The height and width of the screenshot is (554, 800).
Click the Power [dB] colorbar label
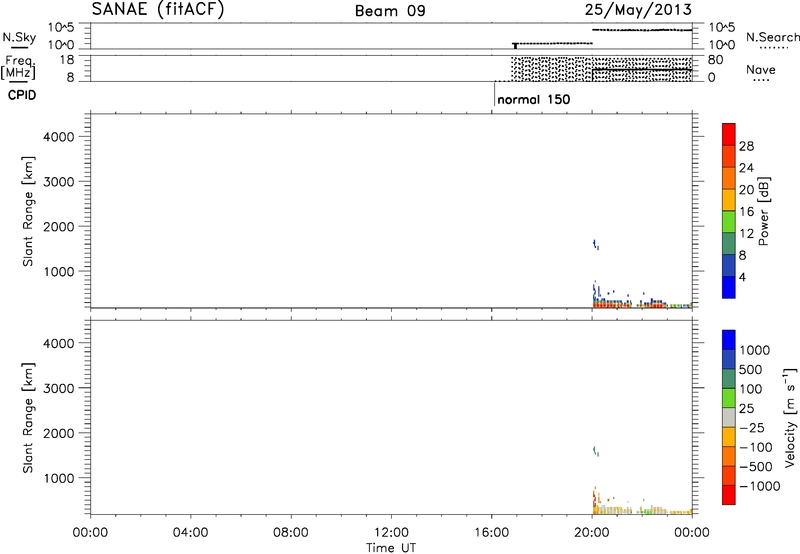tap(763, 211)
